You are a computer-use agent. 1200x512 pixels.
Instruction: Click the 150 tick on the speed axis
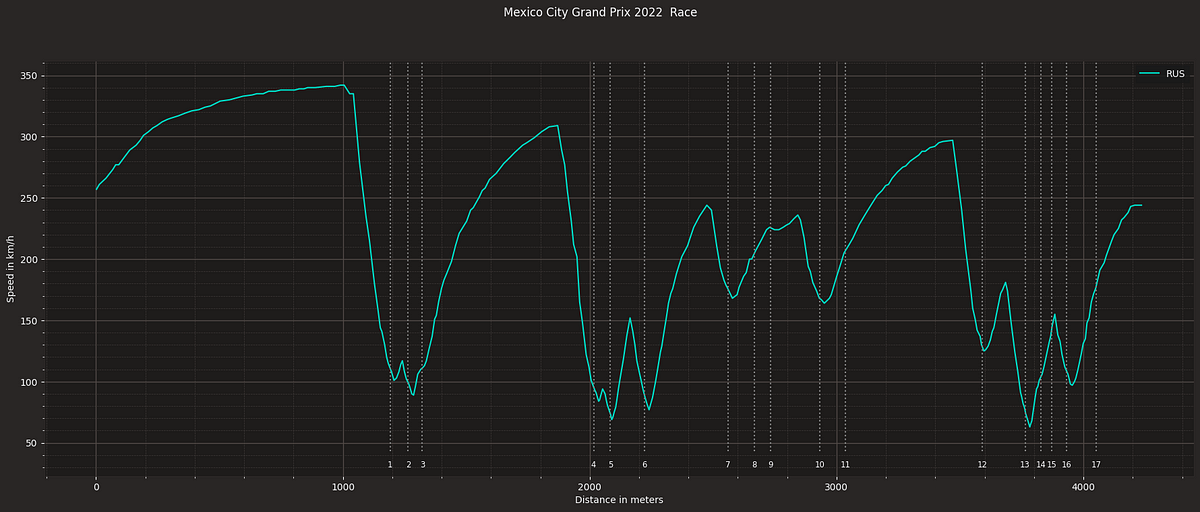click(27, 321)
